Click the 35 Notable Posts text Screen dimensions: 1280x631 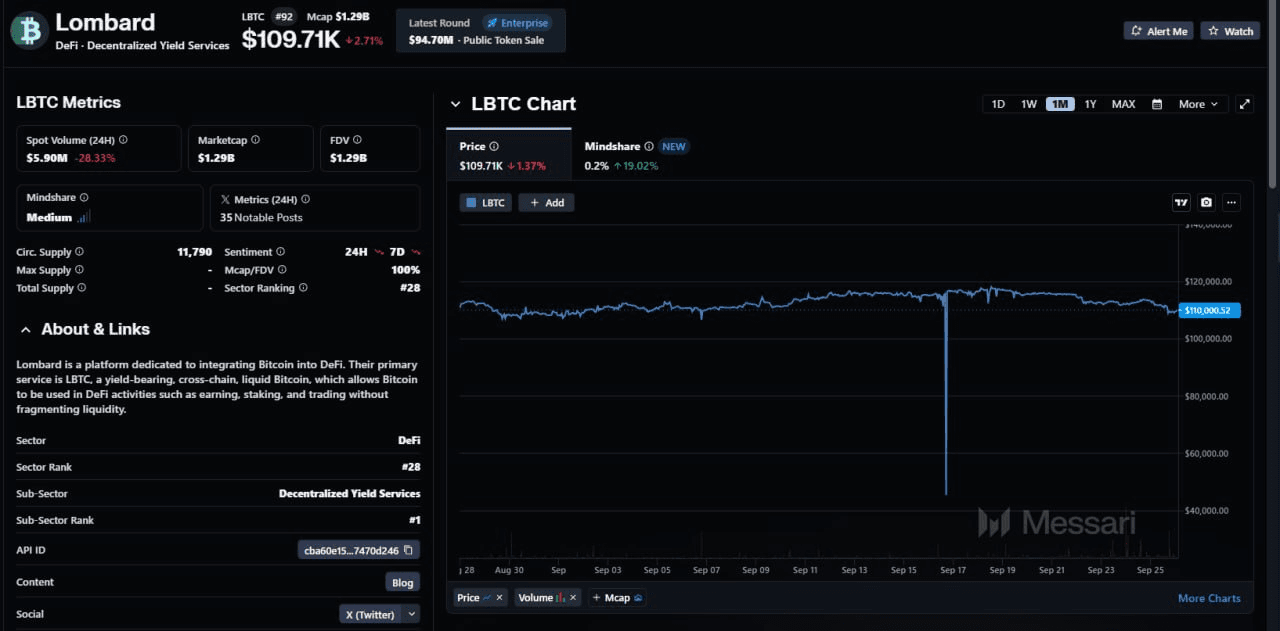coord(261,217)
